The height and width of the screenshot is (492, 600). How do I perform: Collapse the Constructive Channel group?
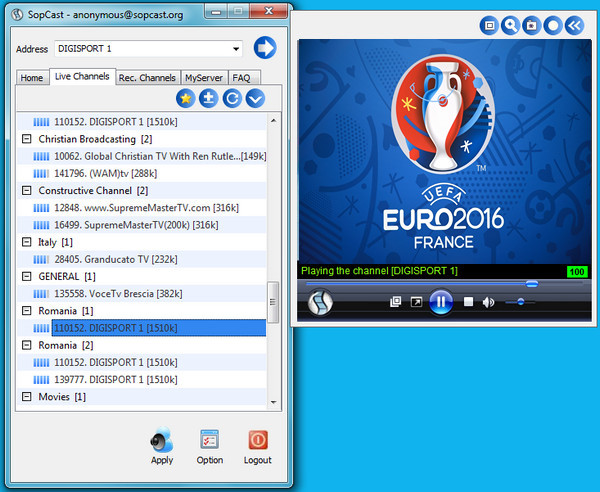tap(26, 190)
